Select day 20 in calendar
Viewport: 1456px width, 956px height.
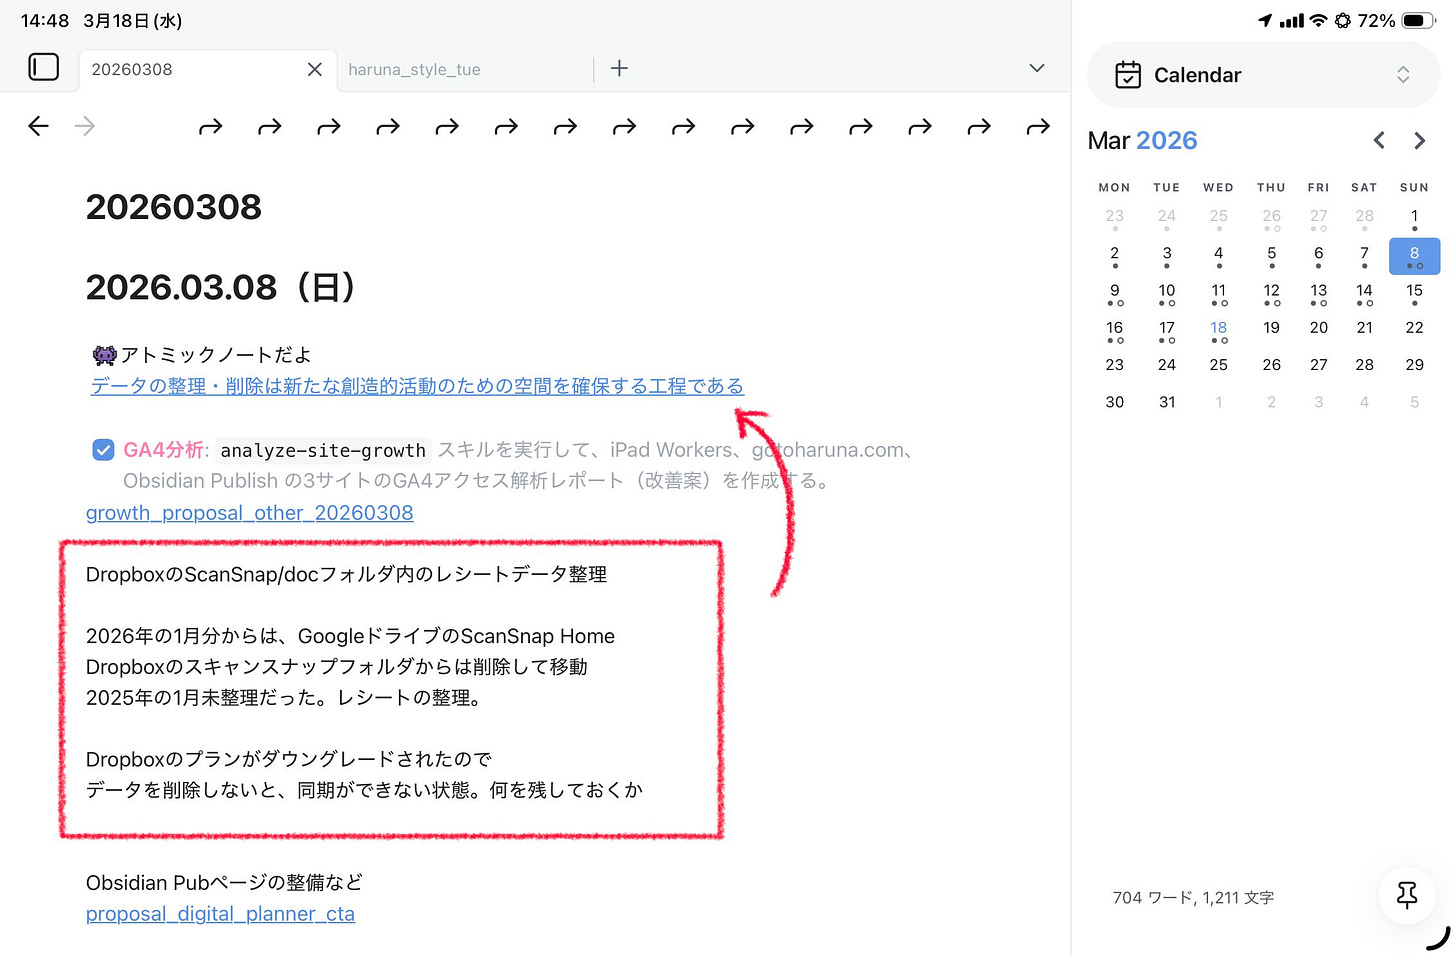coord(1318,328)
